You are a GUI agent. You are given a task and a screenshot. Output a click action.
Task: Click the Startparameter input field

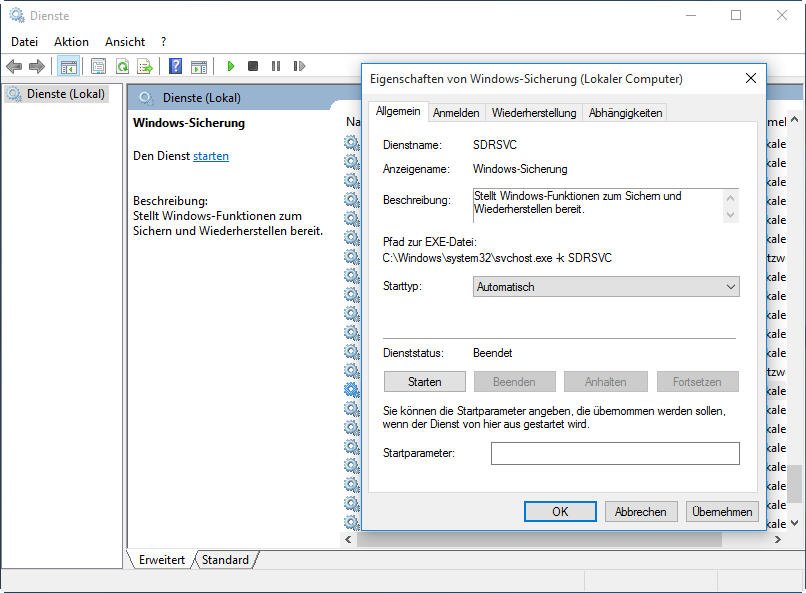click(x=615, y=454)
